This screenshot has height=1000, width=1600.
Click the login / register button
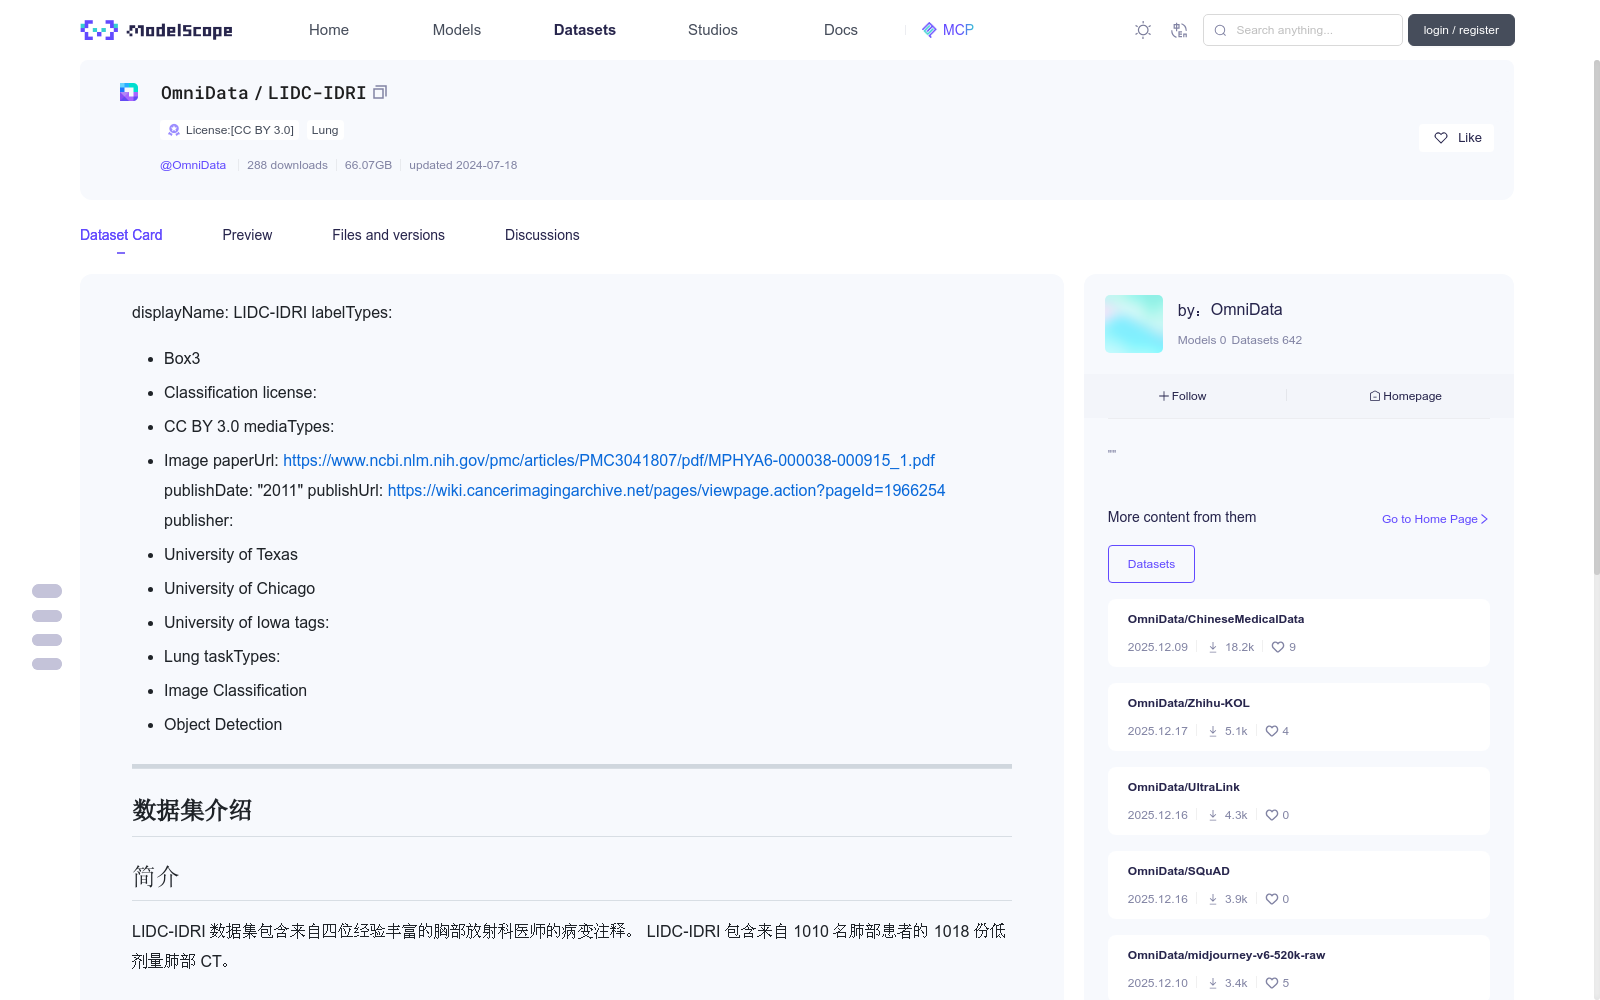[1461, 30]
